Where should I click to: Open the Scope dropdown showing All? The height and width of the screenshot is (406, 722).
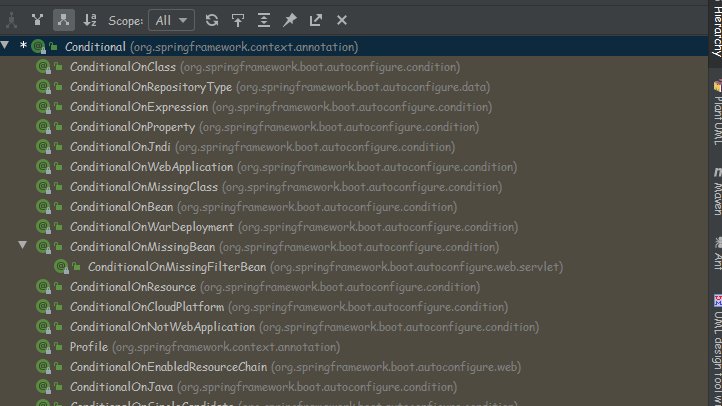click(x=171, y=20)
